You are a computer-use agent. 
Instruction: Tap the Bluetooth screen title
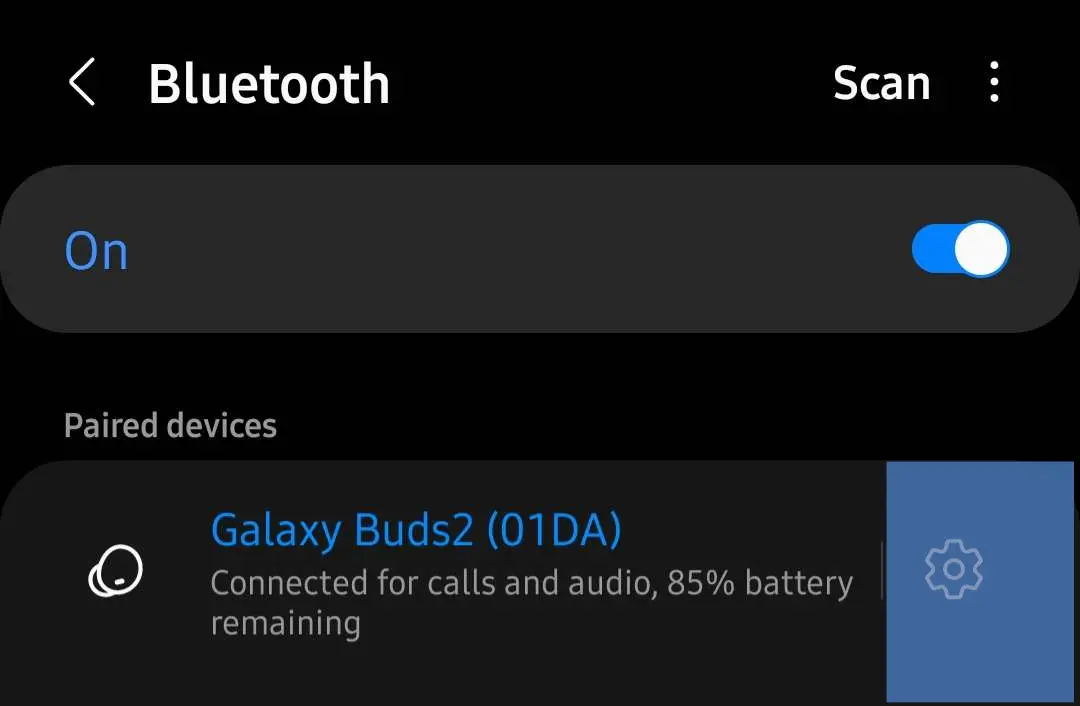coord(269,84)
